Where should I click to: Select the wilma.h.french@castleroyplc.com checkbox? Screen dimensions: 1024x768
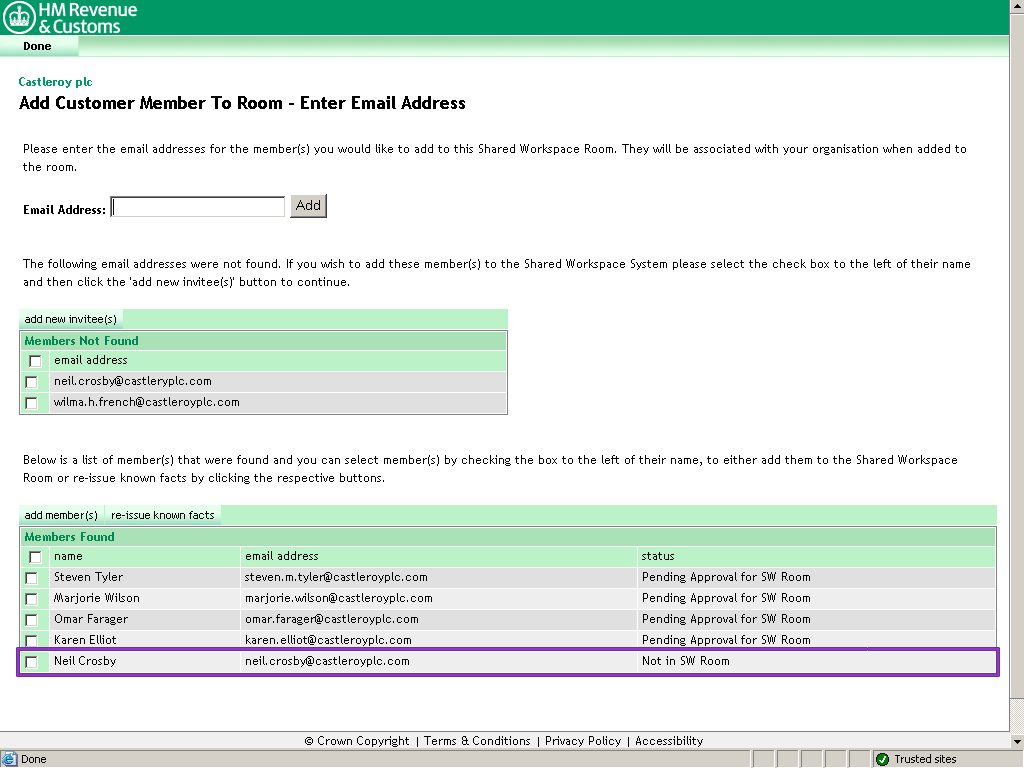pyautogui.click(x=32, y=403)
